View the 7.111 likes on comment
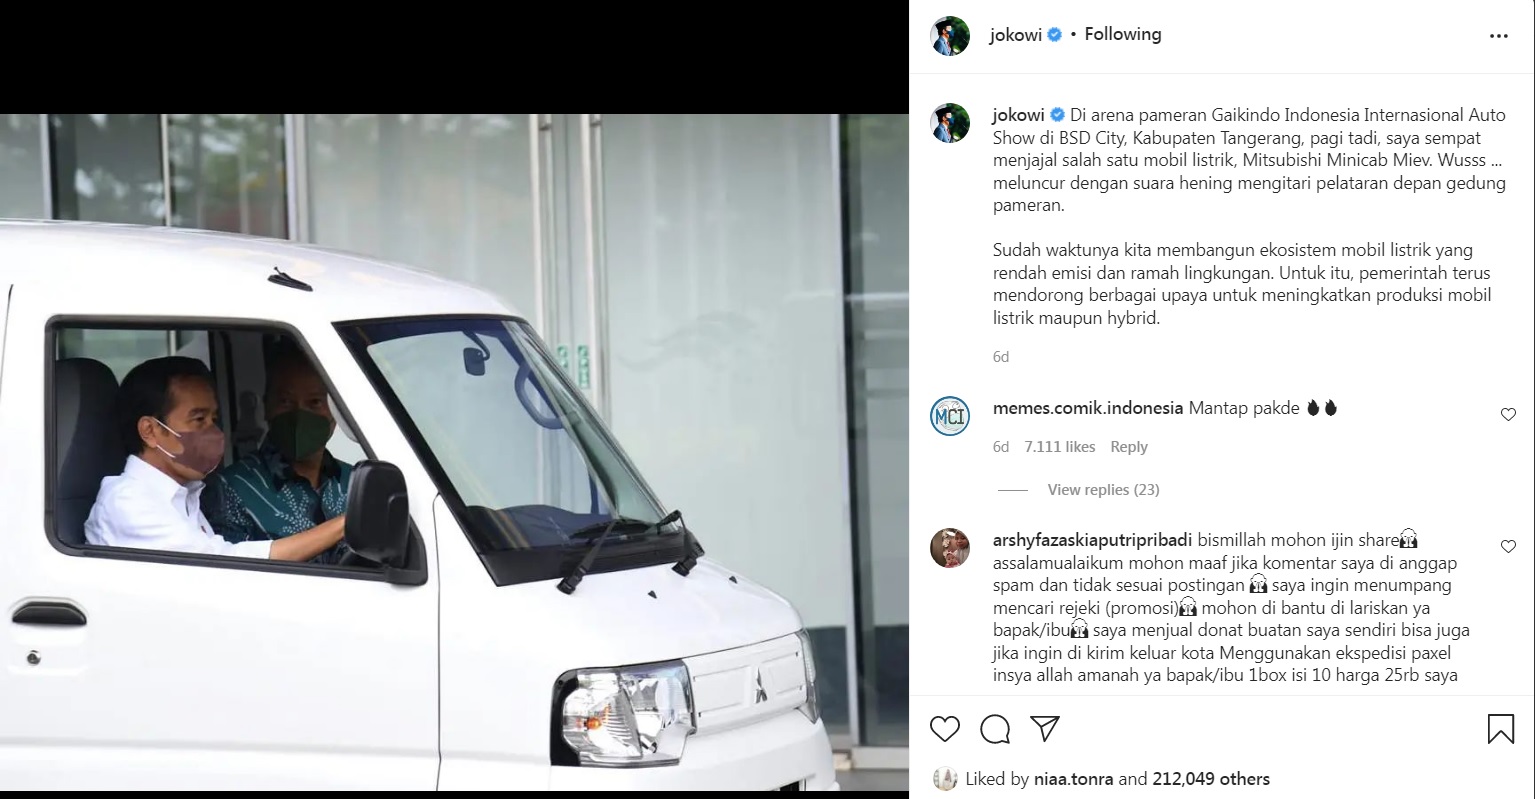The image size is (1535, 799). pyautogui.click(x=1060, y=447)
